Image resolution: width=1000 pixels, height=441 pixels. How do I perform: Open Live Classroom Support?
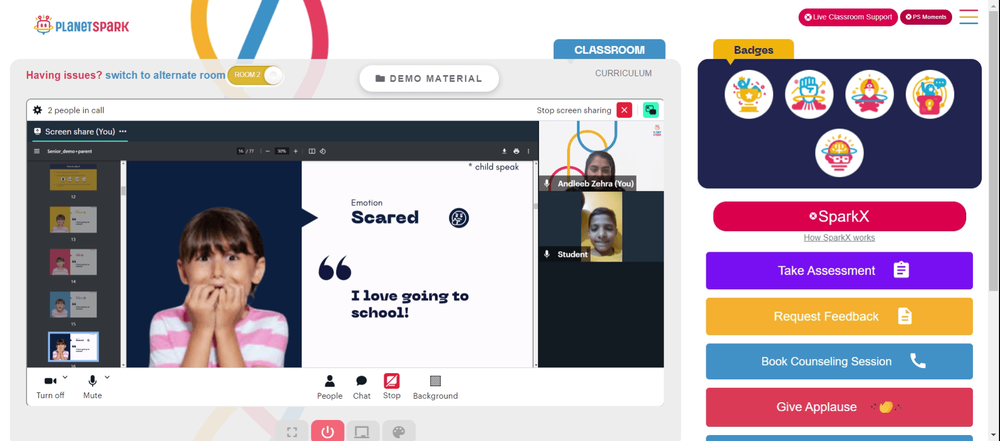848,17
